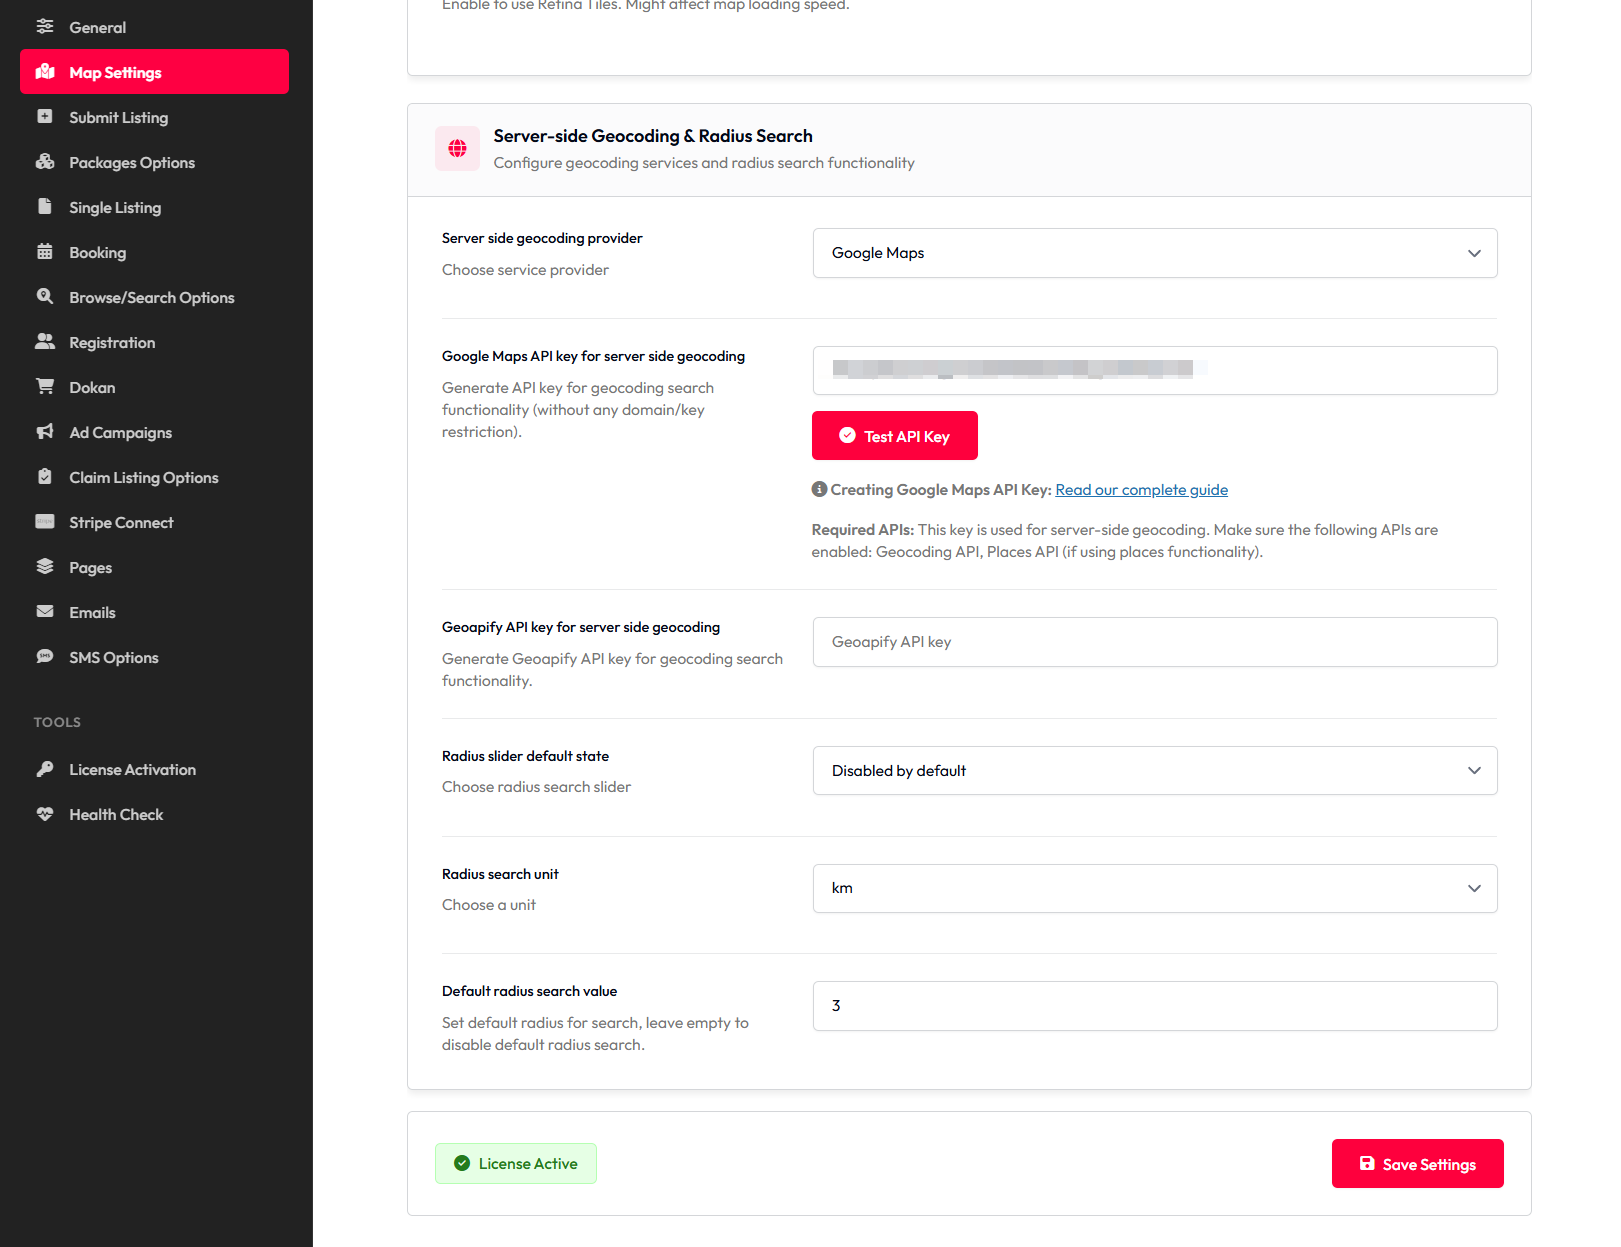Focus the Geoapify API key input field

pos(1154,642)
